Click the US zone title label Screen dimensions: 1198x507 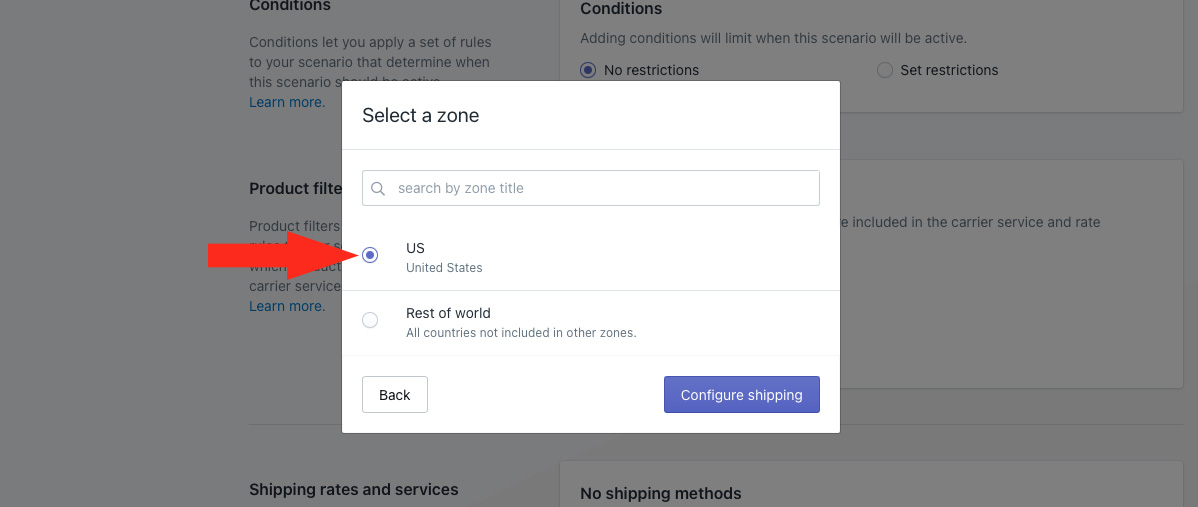click(415, 248)
